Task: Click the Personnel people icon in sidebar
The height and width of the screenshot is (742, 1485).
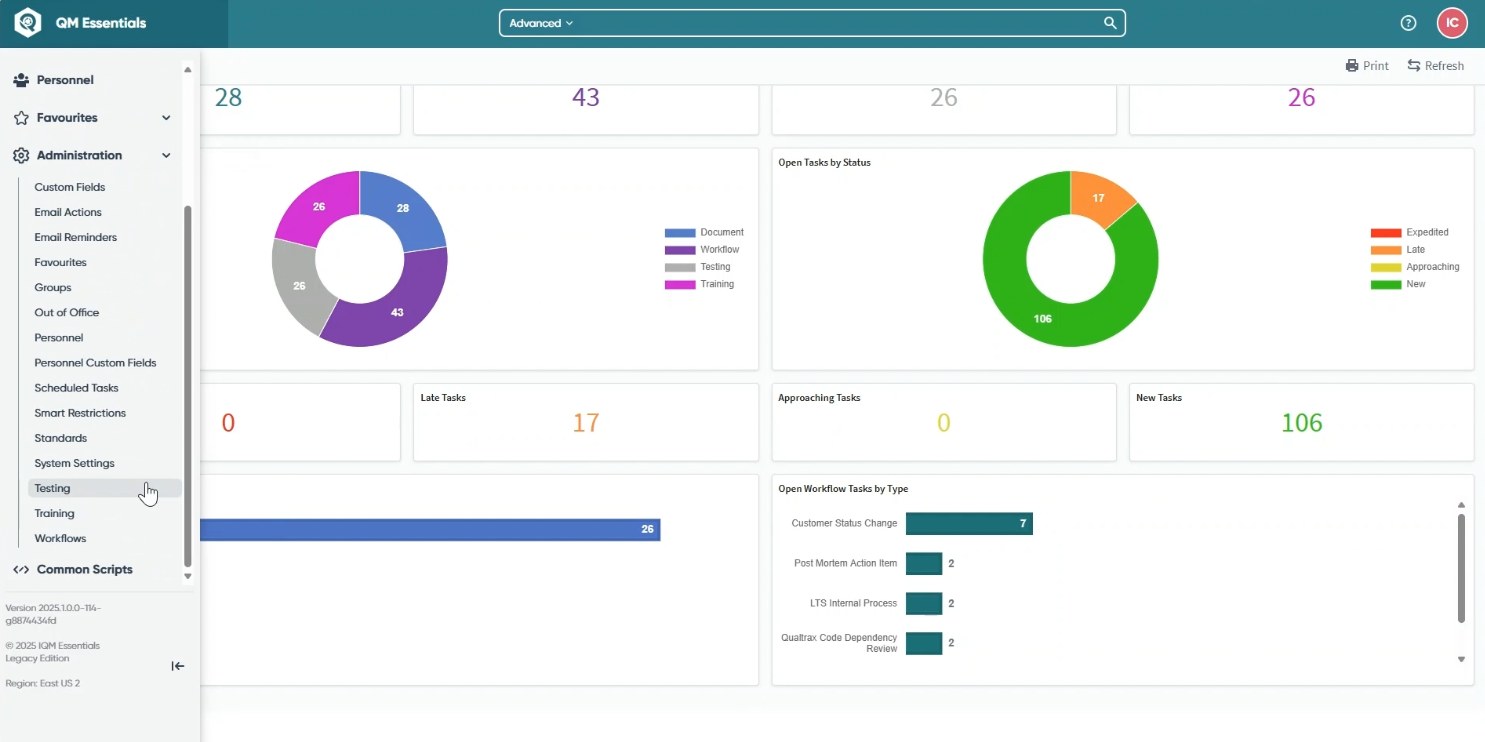Action: (x=21, y=80)
